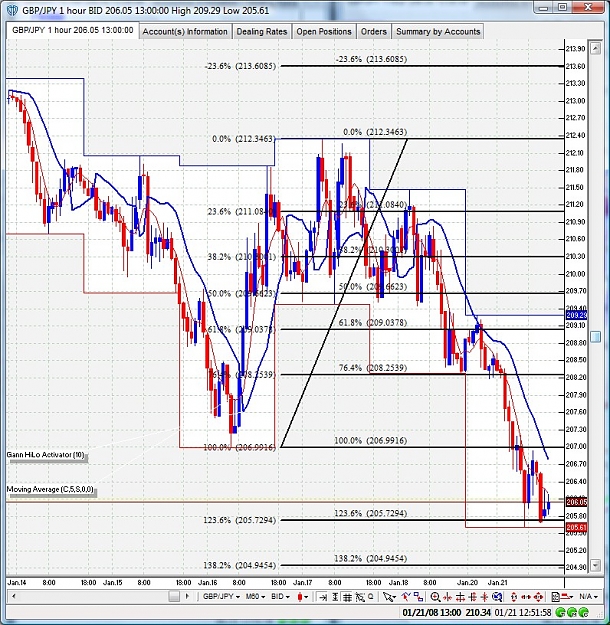Click the status bar 01/21/08 13:00 text
The height and width of the screenshot is (625, 610).
pyautogui.click(x=431, y=612)
